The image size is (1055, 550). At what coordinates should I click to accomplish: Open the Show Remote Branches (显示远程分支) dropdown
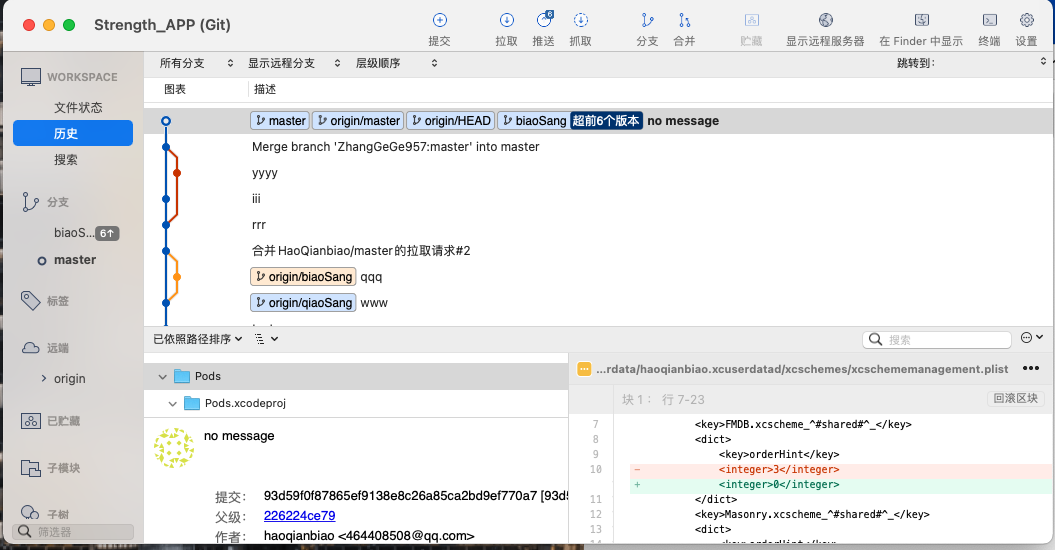click(x=295, y=63)
